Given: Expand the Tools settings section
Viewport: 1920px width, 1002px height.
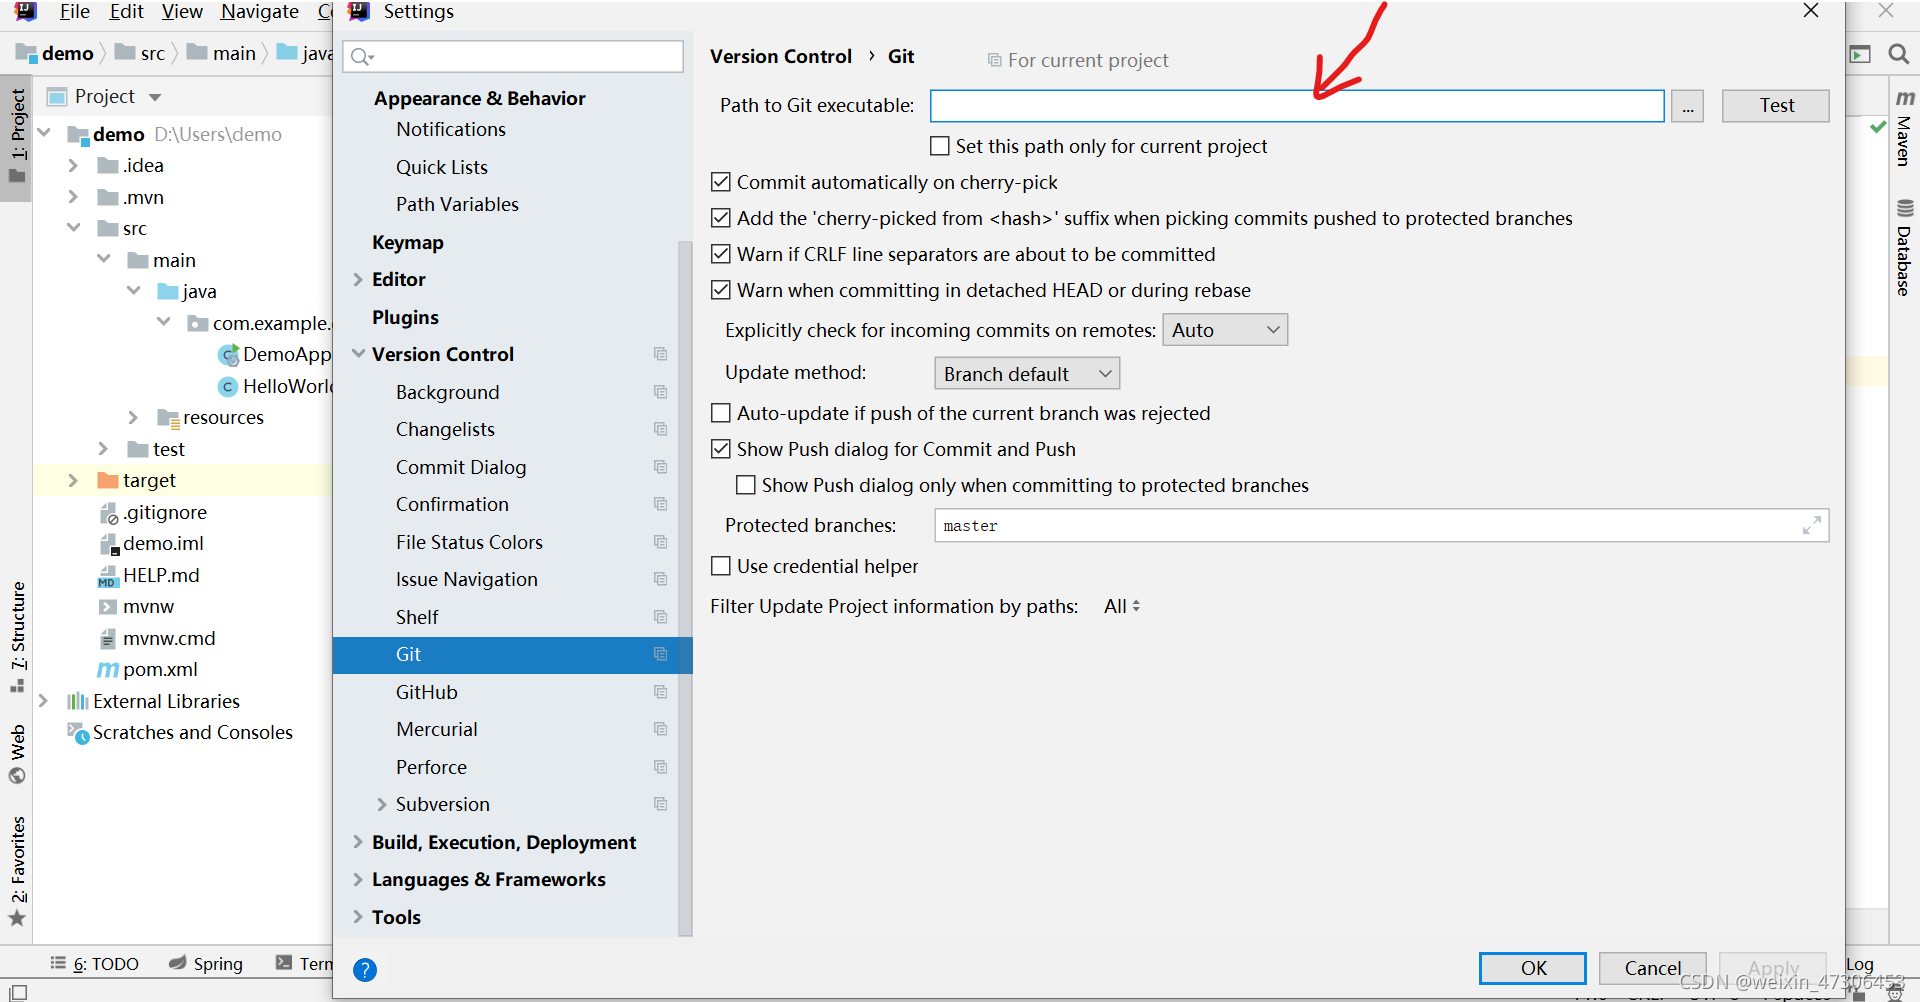Looking at the screenshot, I should (358, 917).
